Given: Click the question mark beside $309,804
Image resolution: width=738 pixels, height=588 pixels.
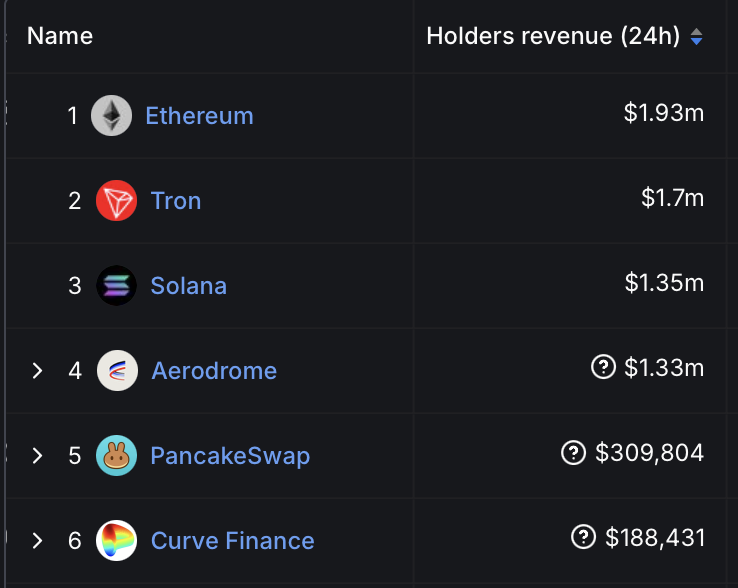Looking at the screenshot, I should coord(573,452).
